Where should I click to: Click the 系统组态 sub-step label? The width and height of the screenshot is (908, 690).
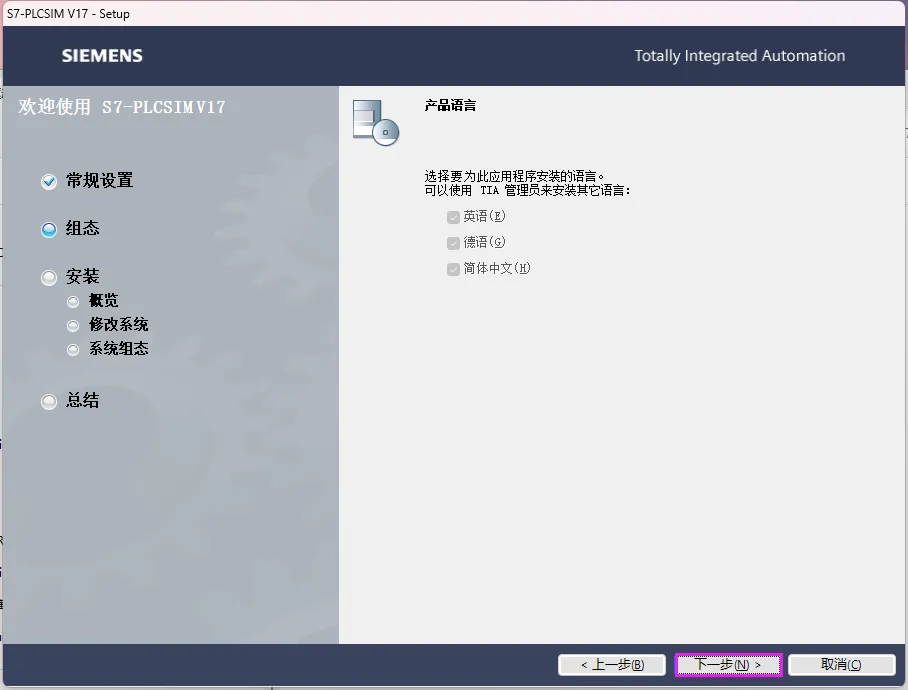[x=119, y=348]
